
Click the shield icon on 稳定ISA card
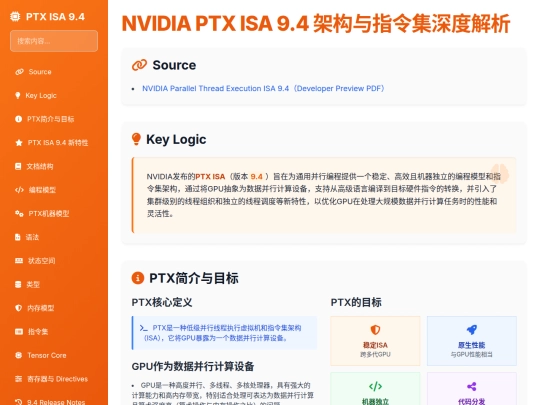(375, 330)
